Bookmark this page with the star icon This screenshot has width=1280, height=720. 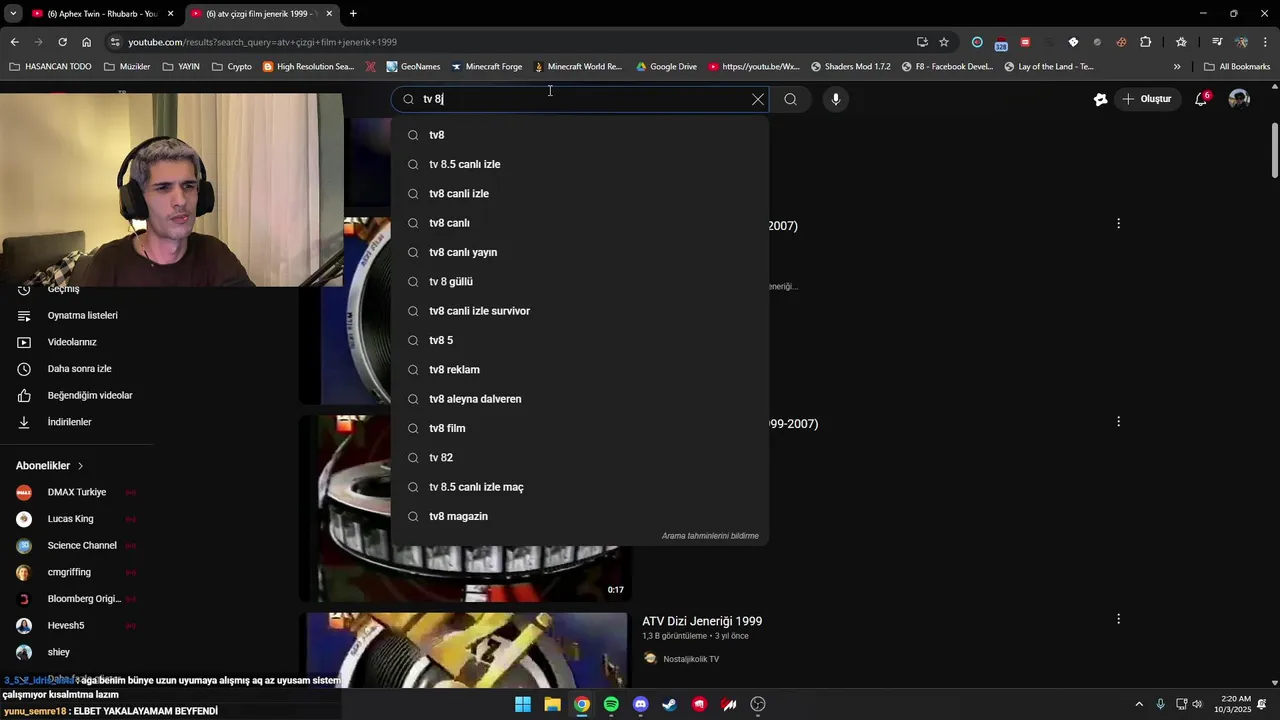pyautogui.click(x=944, y=42)
